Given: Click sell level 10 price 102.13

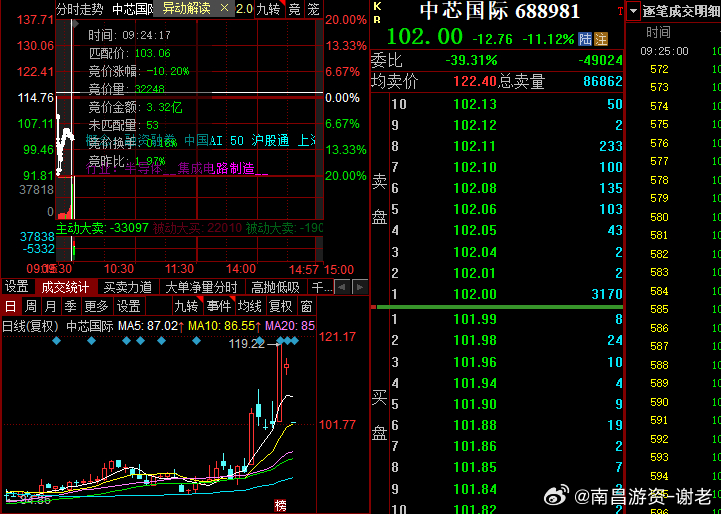Looking at the screenshot, I should pos(475,104).
